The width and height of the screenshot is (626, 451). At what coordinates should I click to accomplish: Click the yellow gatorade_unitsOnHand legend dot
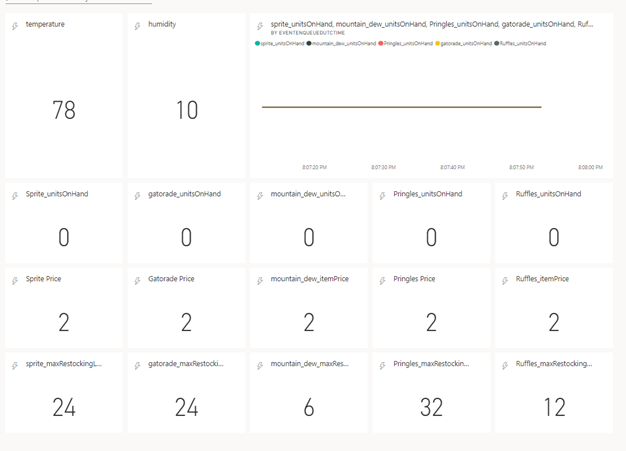(x=438, y=44)
